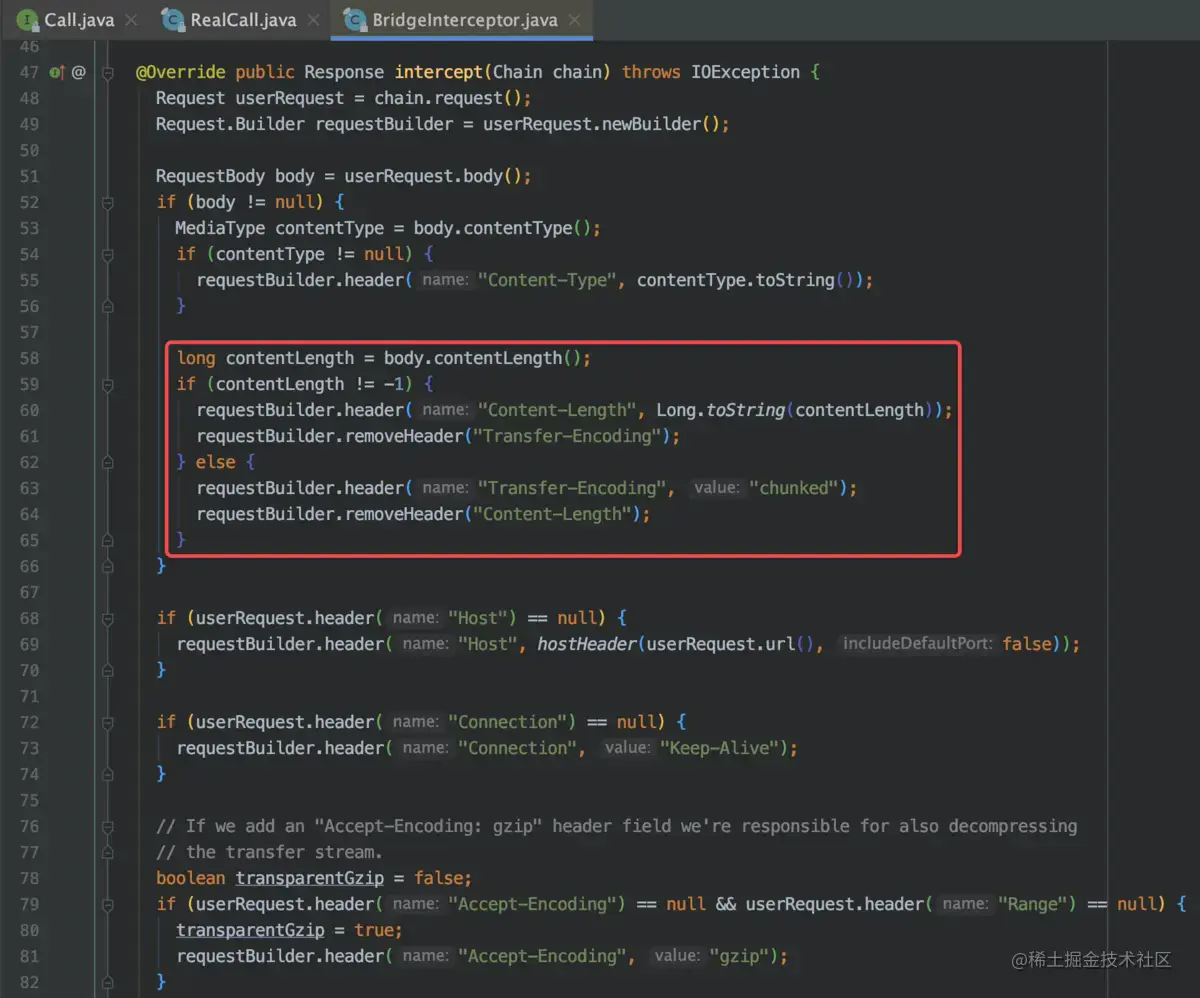Image resolution: width=1200 pixels, height=998 pixels.
Task: Collapse the if (body != null) block at line 52
Action: click(107, 202)
